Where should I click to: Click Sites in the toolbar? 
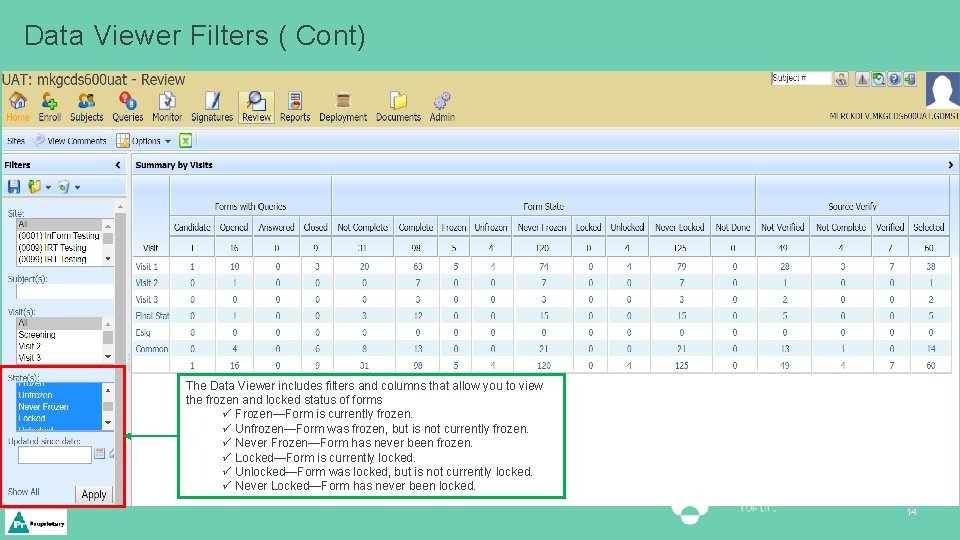point(16,141)
